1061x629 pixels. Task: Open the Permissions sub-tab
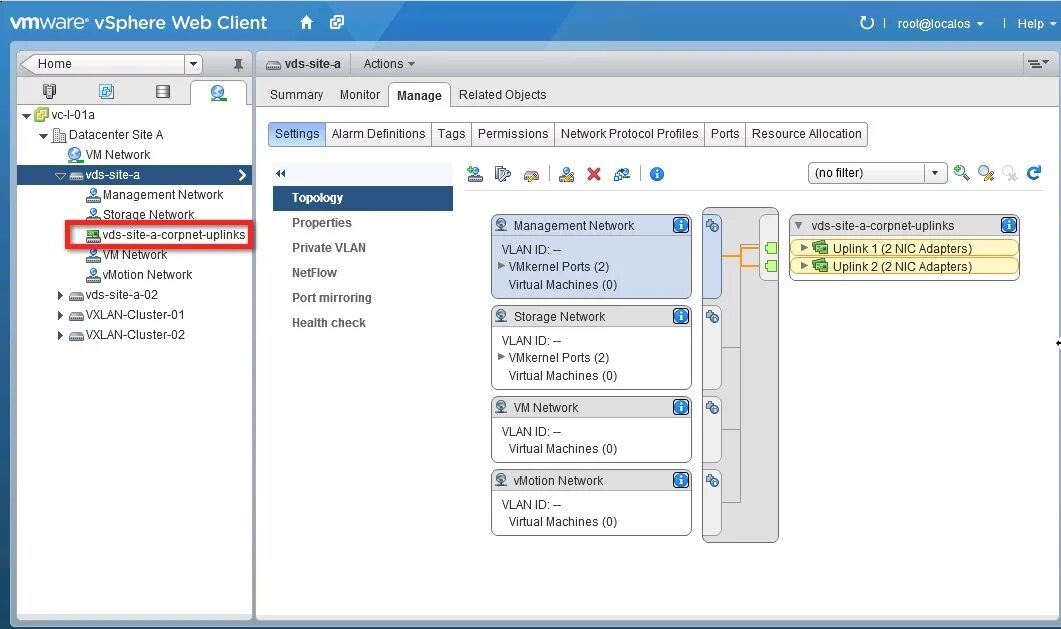513,134
